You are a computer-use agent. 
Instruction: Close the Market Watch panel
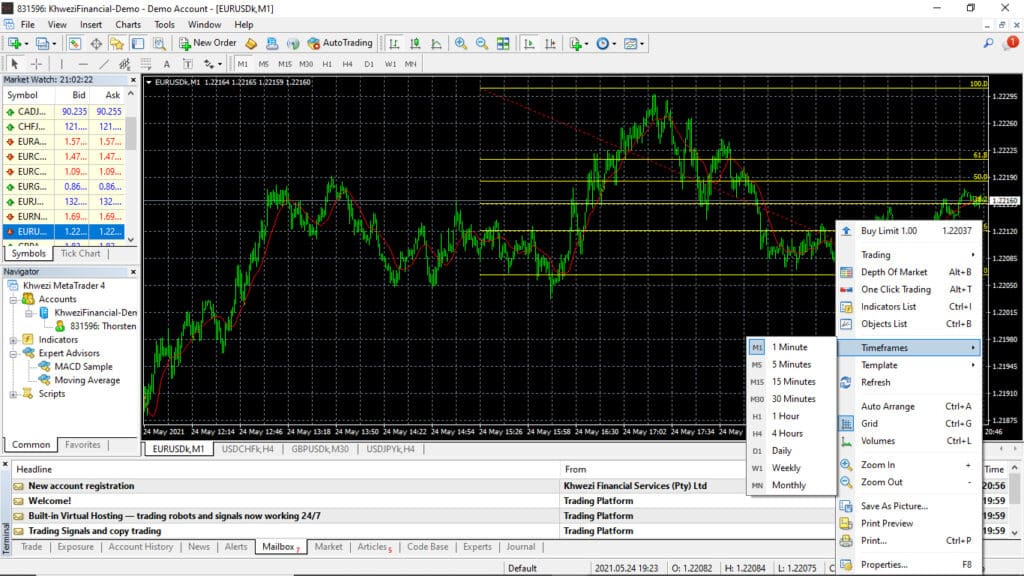(x=133, y=80)
